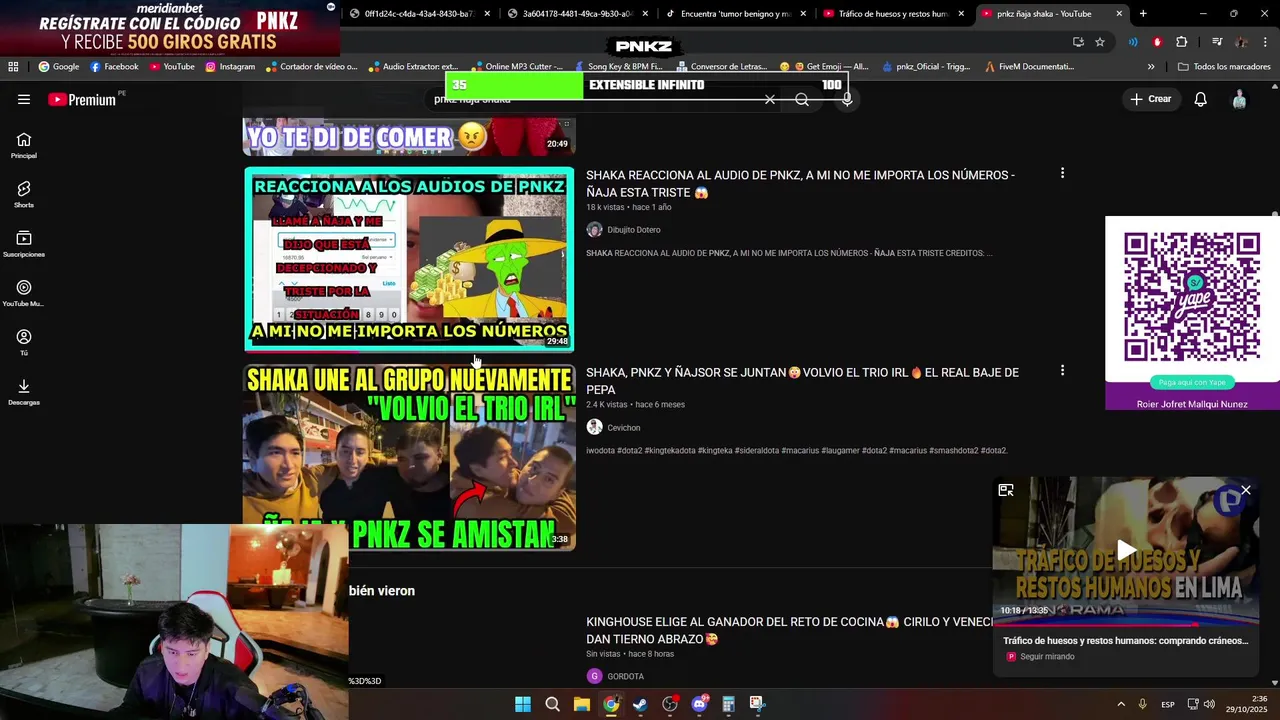Bookmark this page with the star

[1100, 42]
